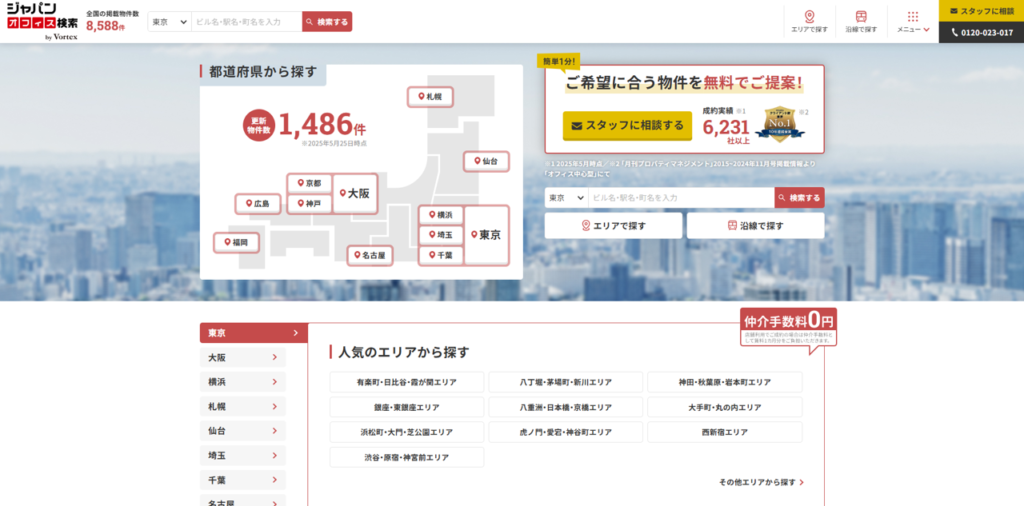Select 神戸 on the map
Image resolution: width=1024 pixels, height=506 pixels.
tap(310, 204)
